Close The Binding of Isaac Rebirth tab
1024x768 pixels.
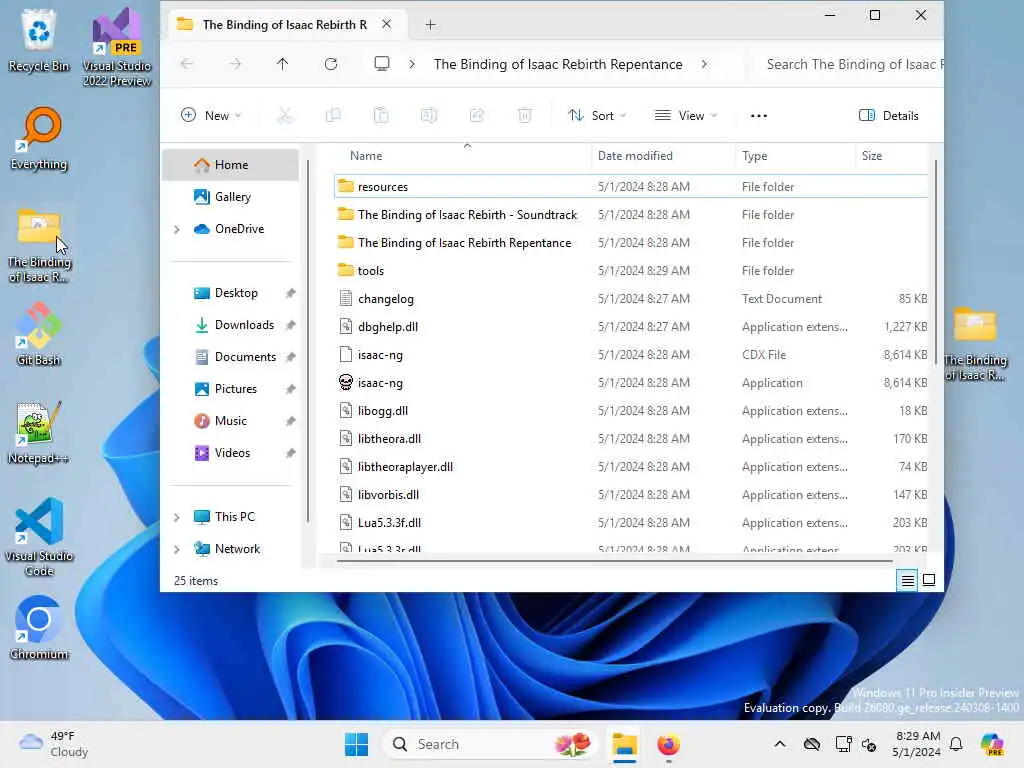point(387,24)
